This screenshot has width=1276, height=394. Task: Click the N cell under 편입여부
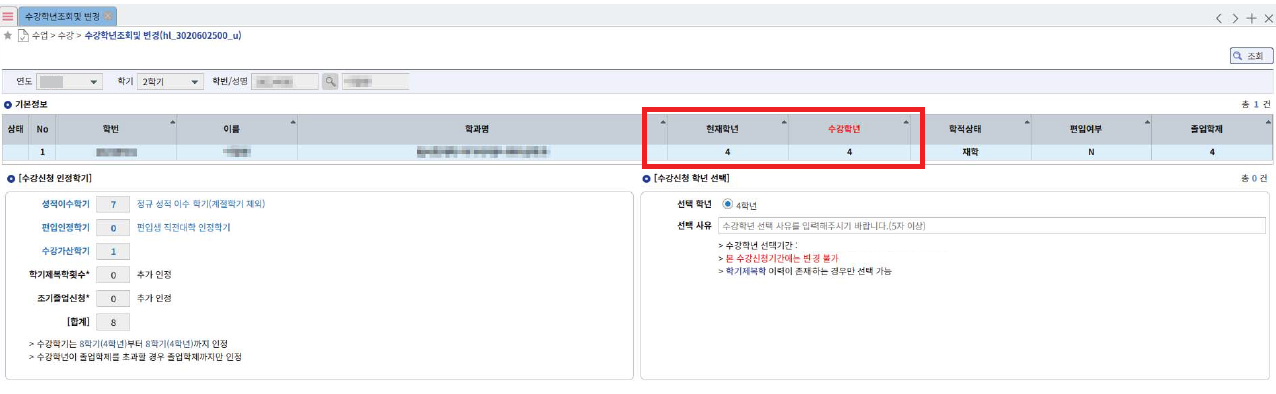(1091, 152)
